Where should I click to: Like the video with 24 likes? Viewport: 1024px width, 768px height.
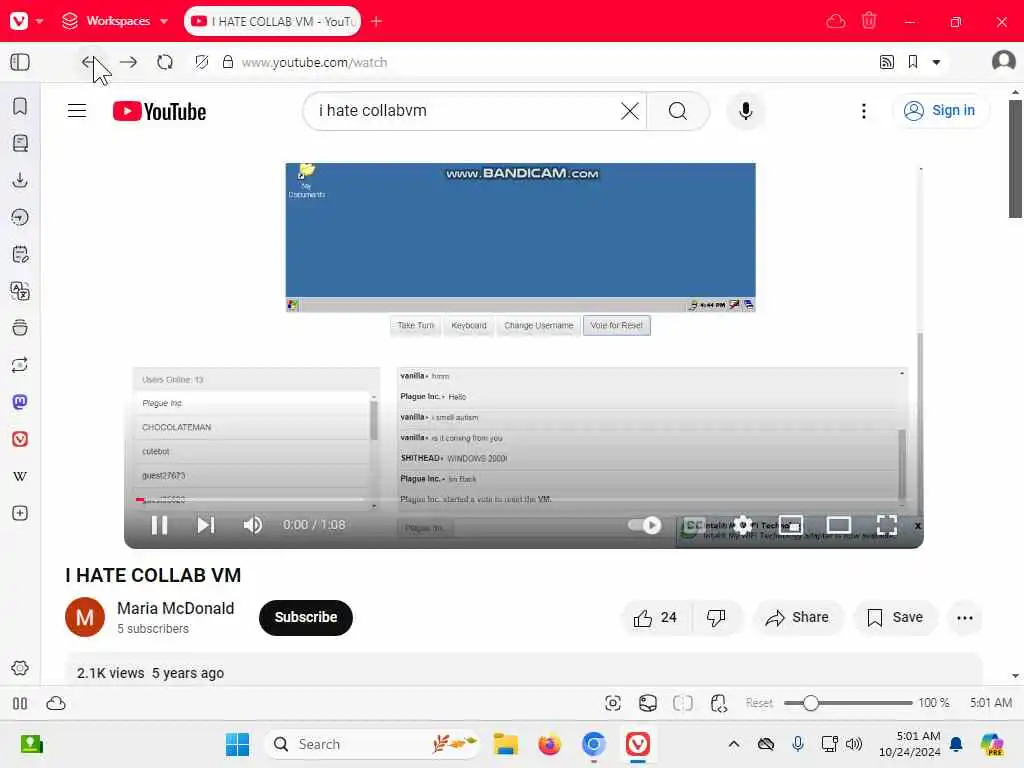pyautogui.click(x=655, y=618)
